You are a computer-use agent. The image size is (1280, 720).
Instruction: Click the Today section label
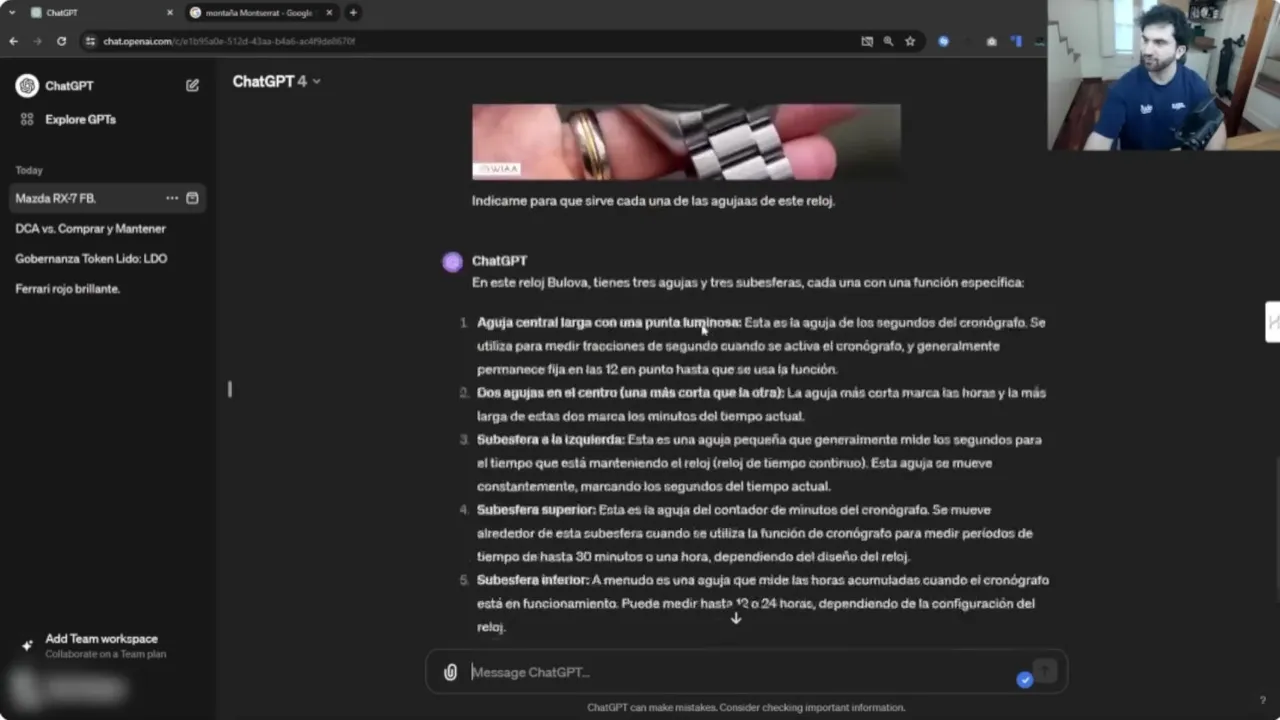(29, 170)
